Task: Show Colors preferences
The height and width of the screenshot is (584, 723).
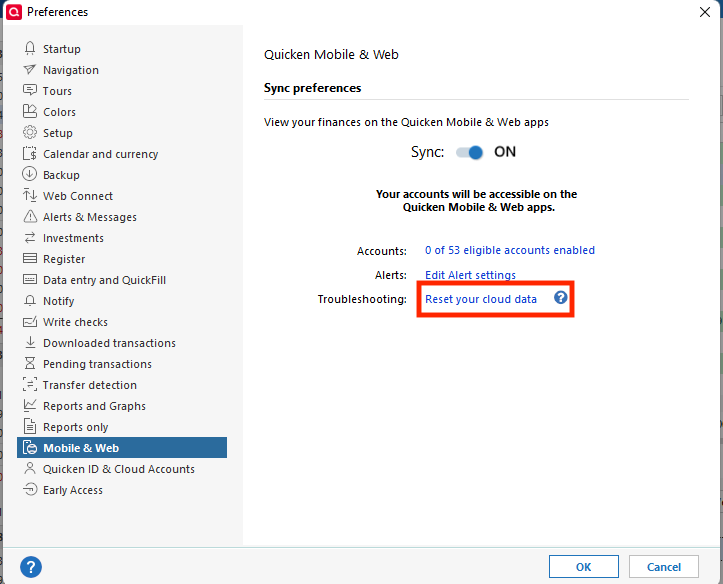Action: coord(59,112)
